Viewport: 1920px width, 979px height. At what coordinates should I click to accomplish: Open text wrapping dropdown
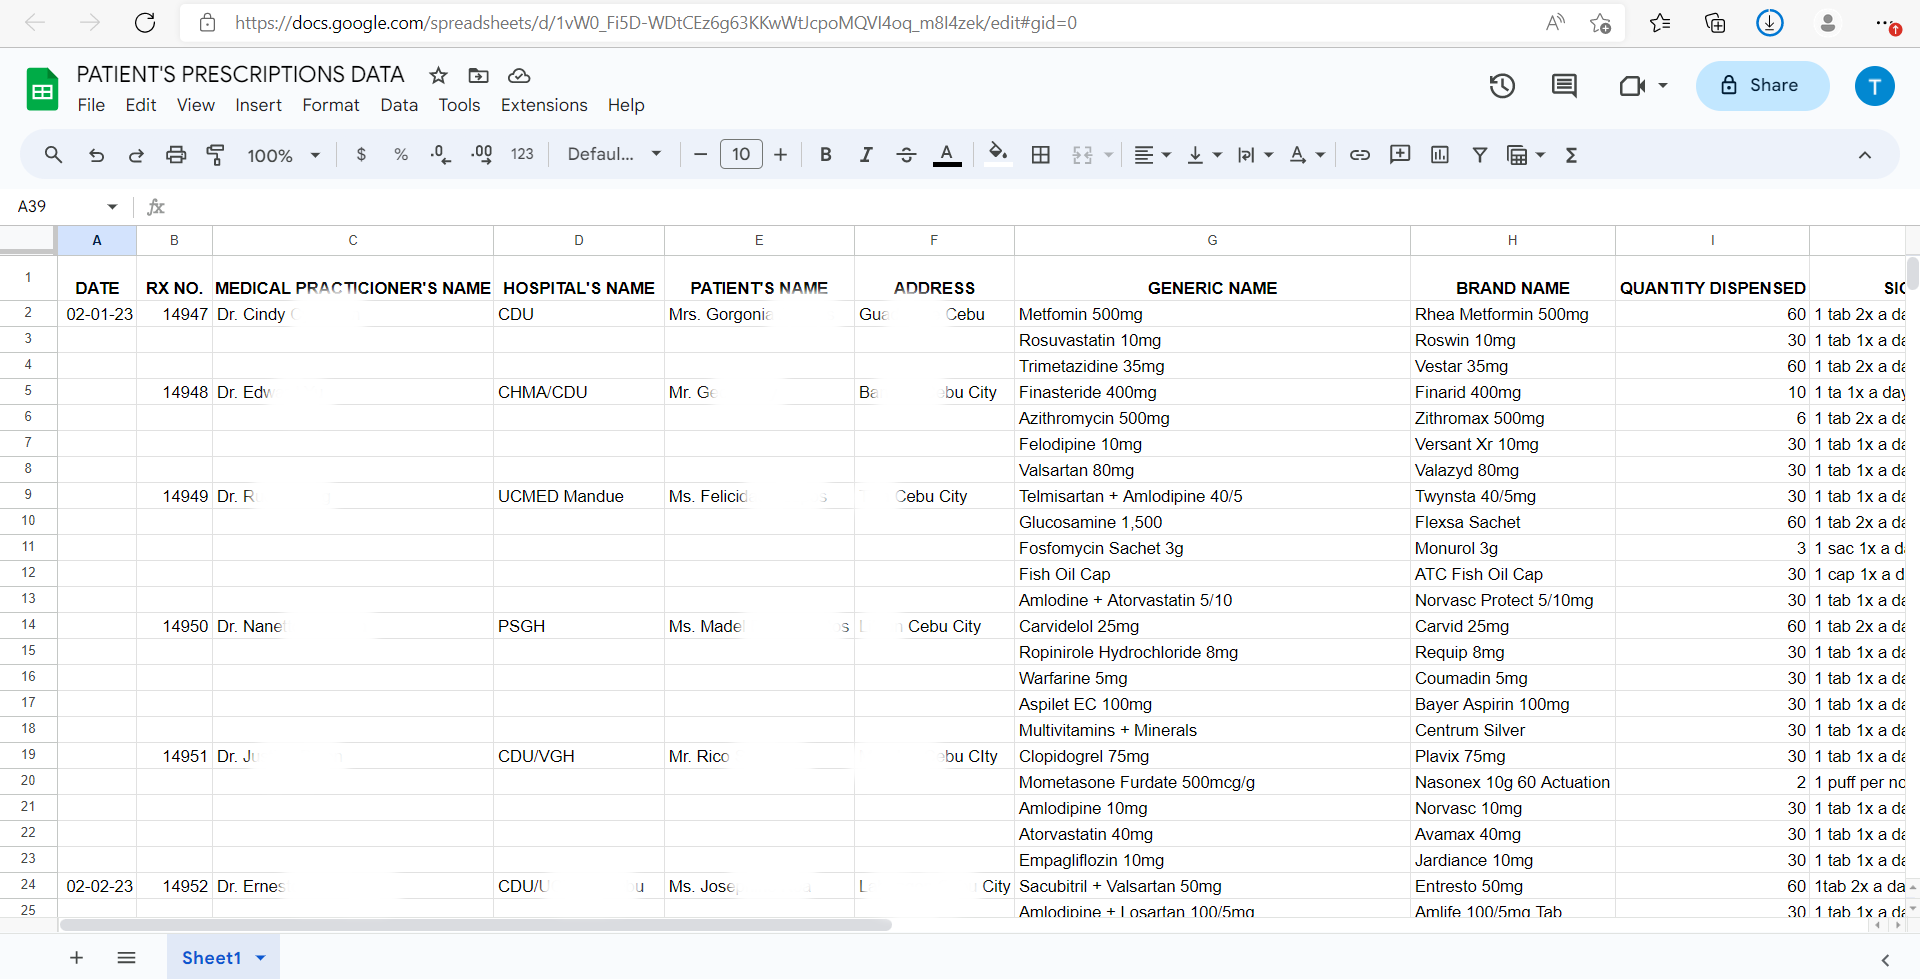(x=1255, y=155)
